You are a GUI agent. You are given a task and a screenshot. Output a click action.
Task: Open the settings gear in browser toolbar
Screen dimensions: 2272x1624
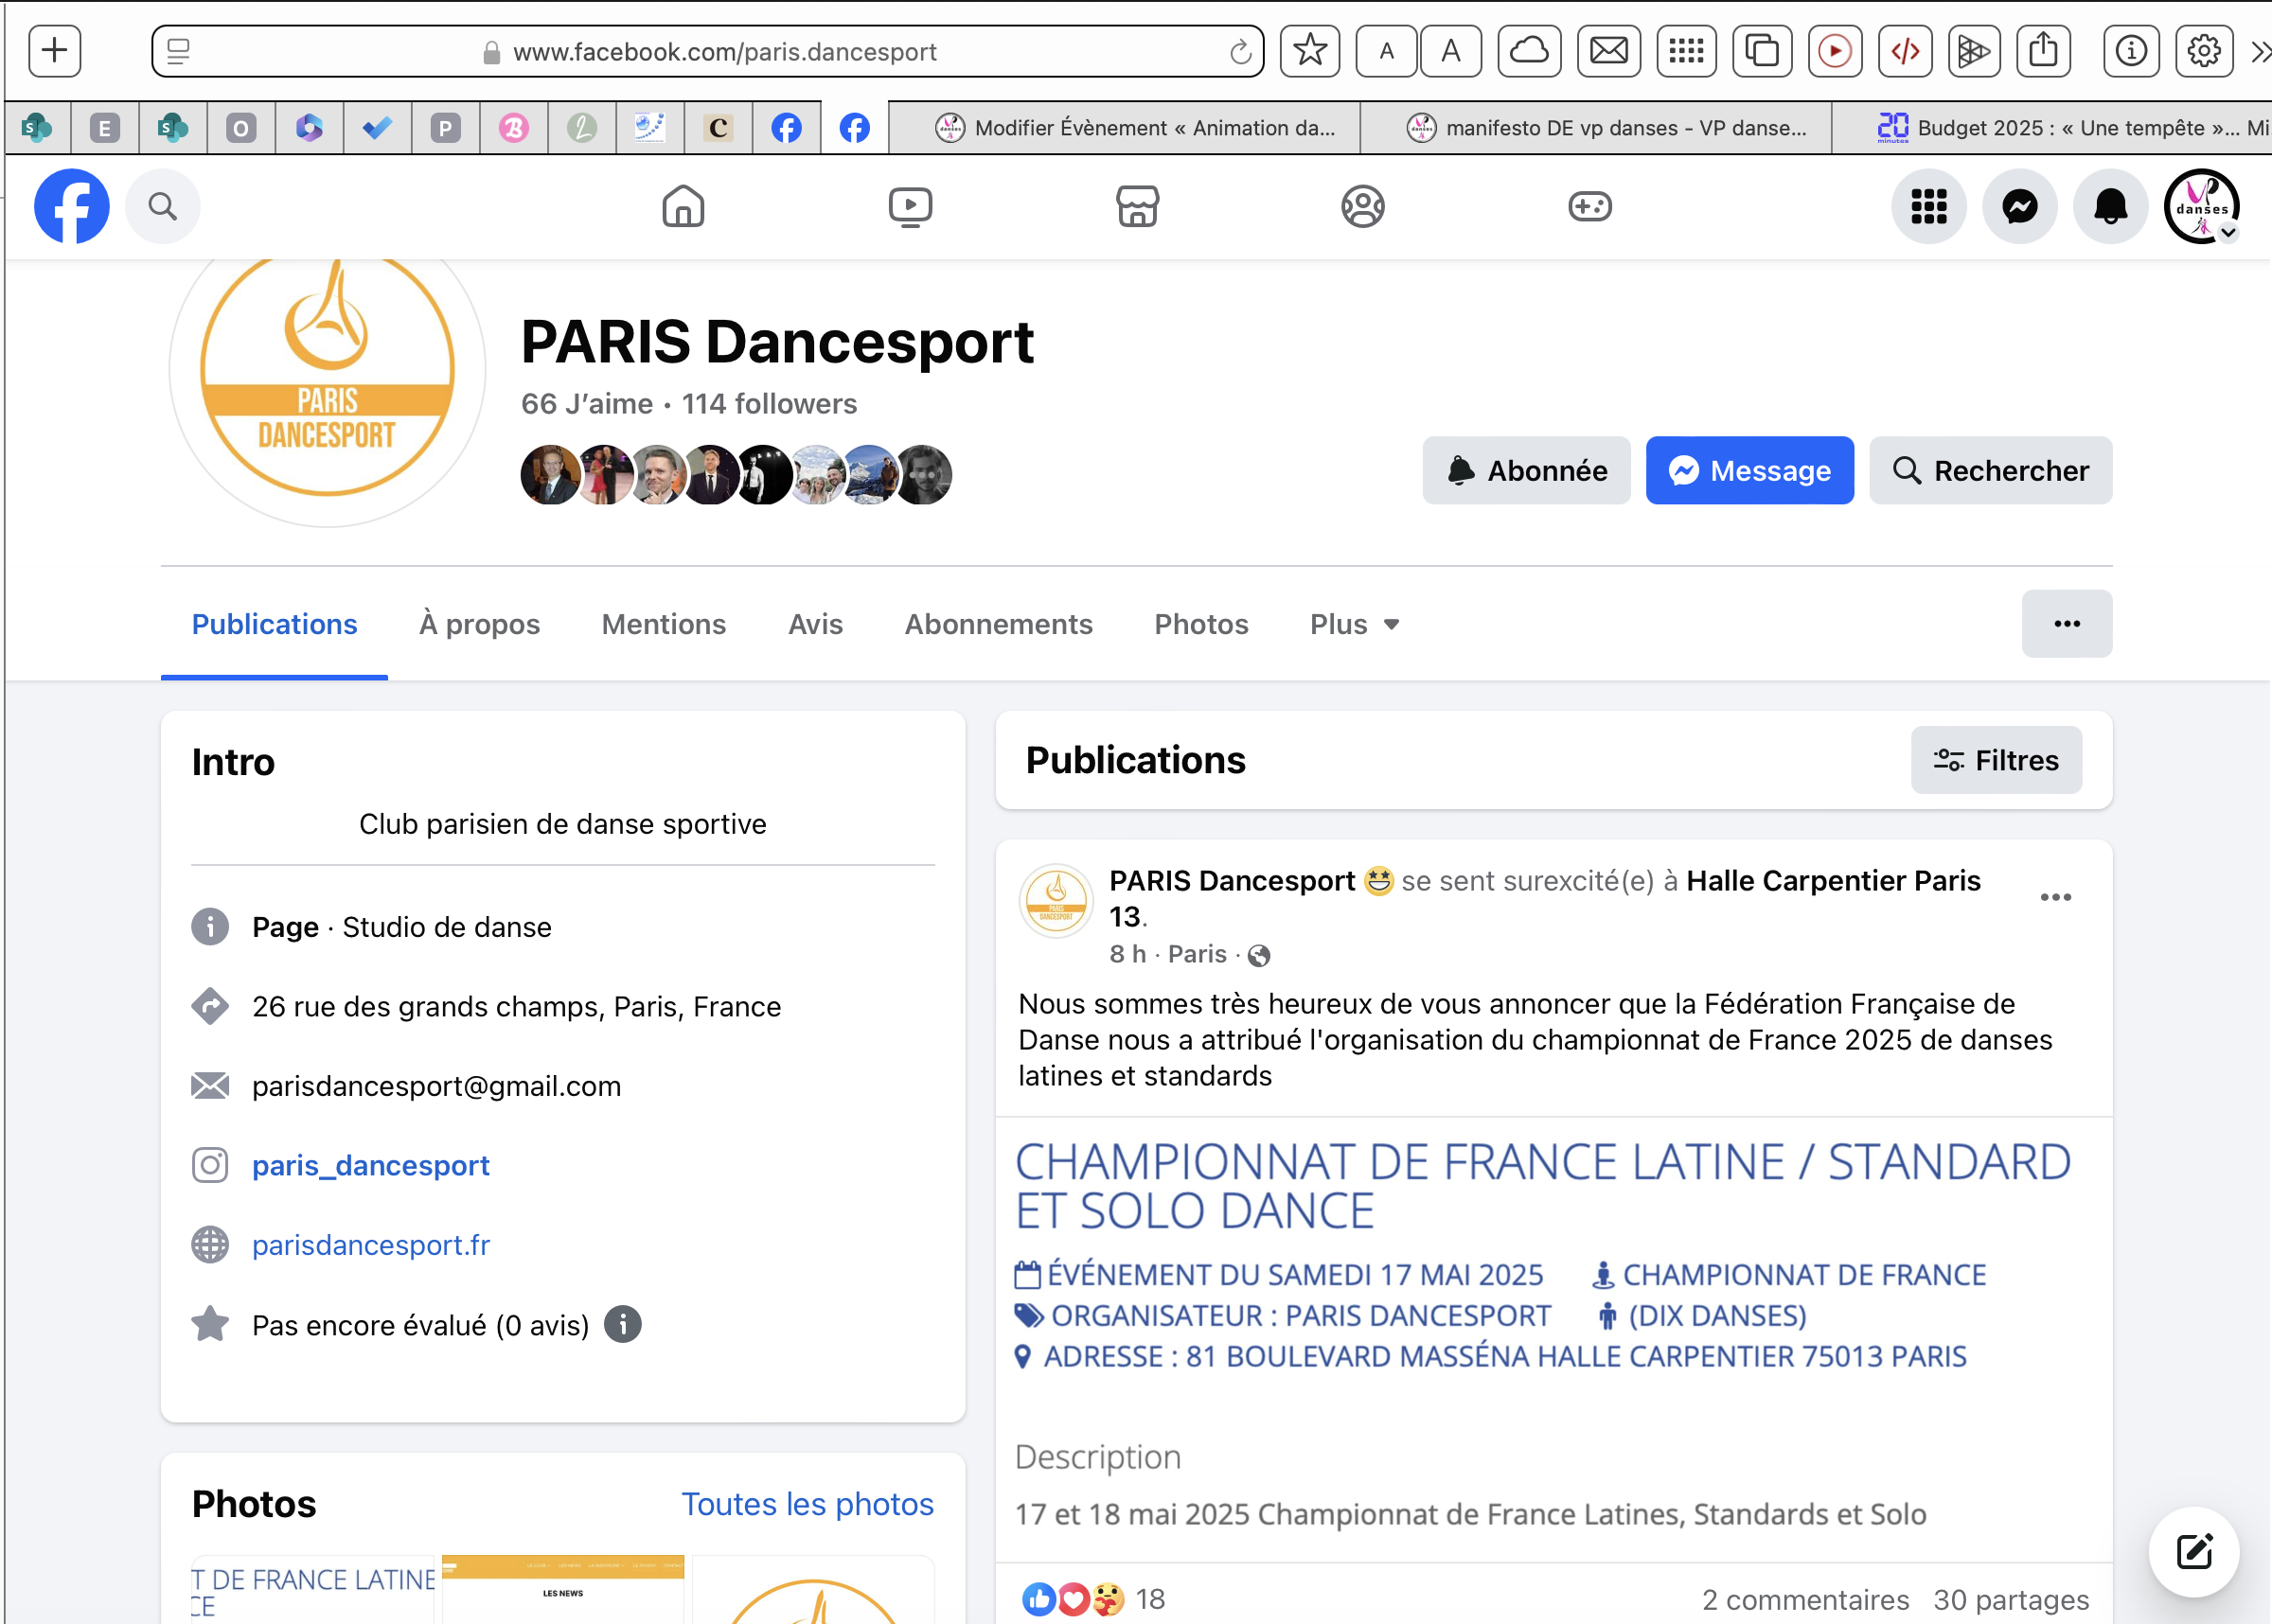click(x=2204, y=50)
